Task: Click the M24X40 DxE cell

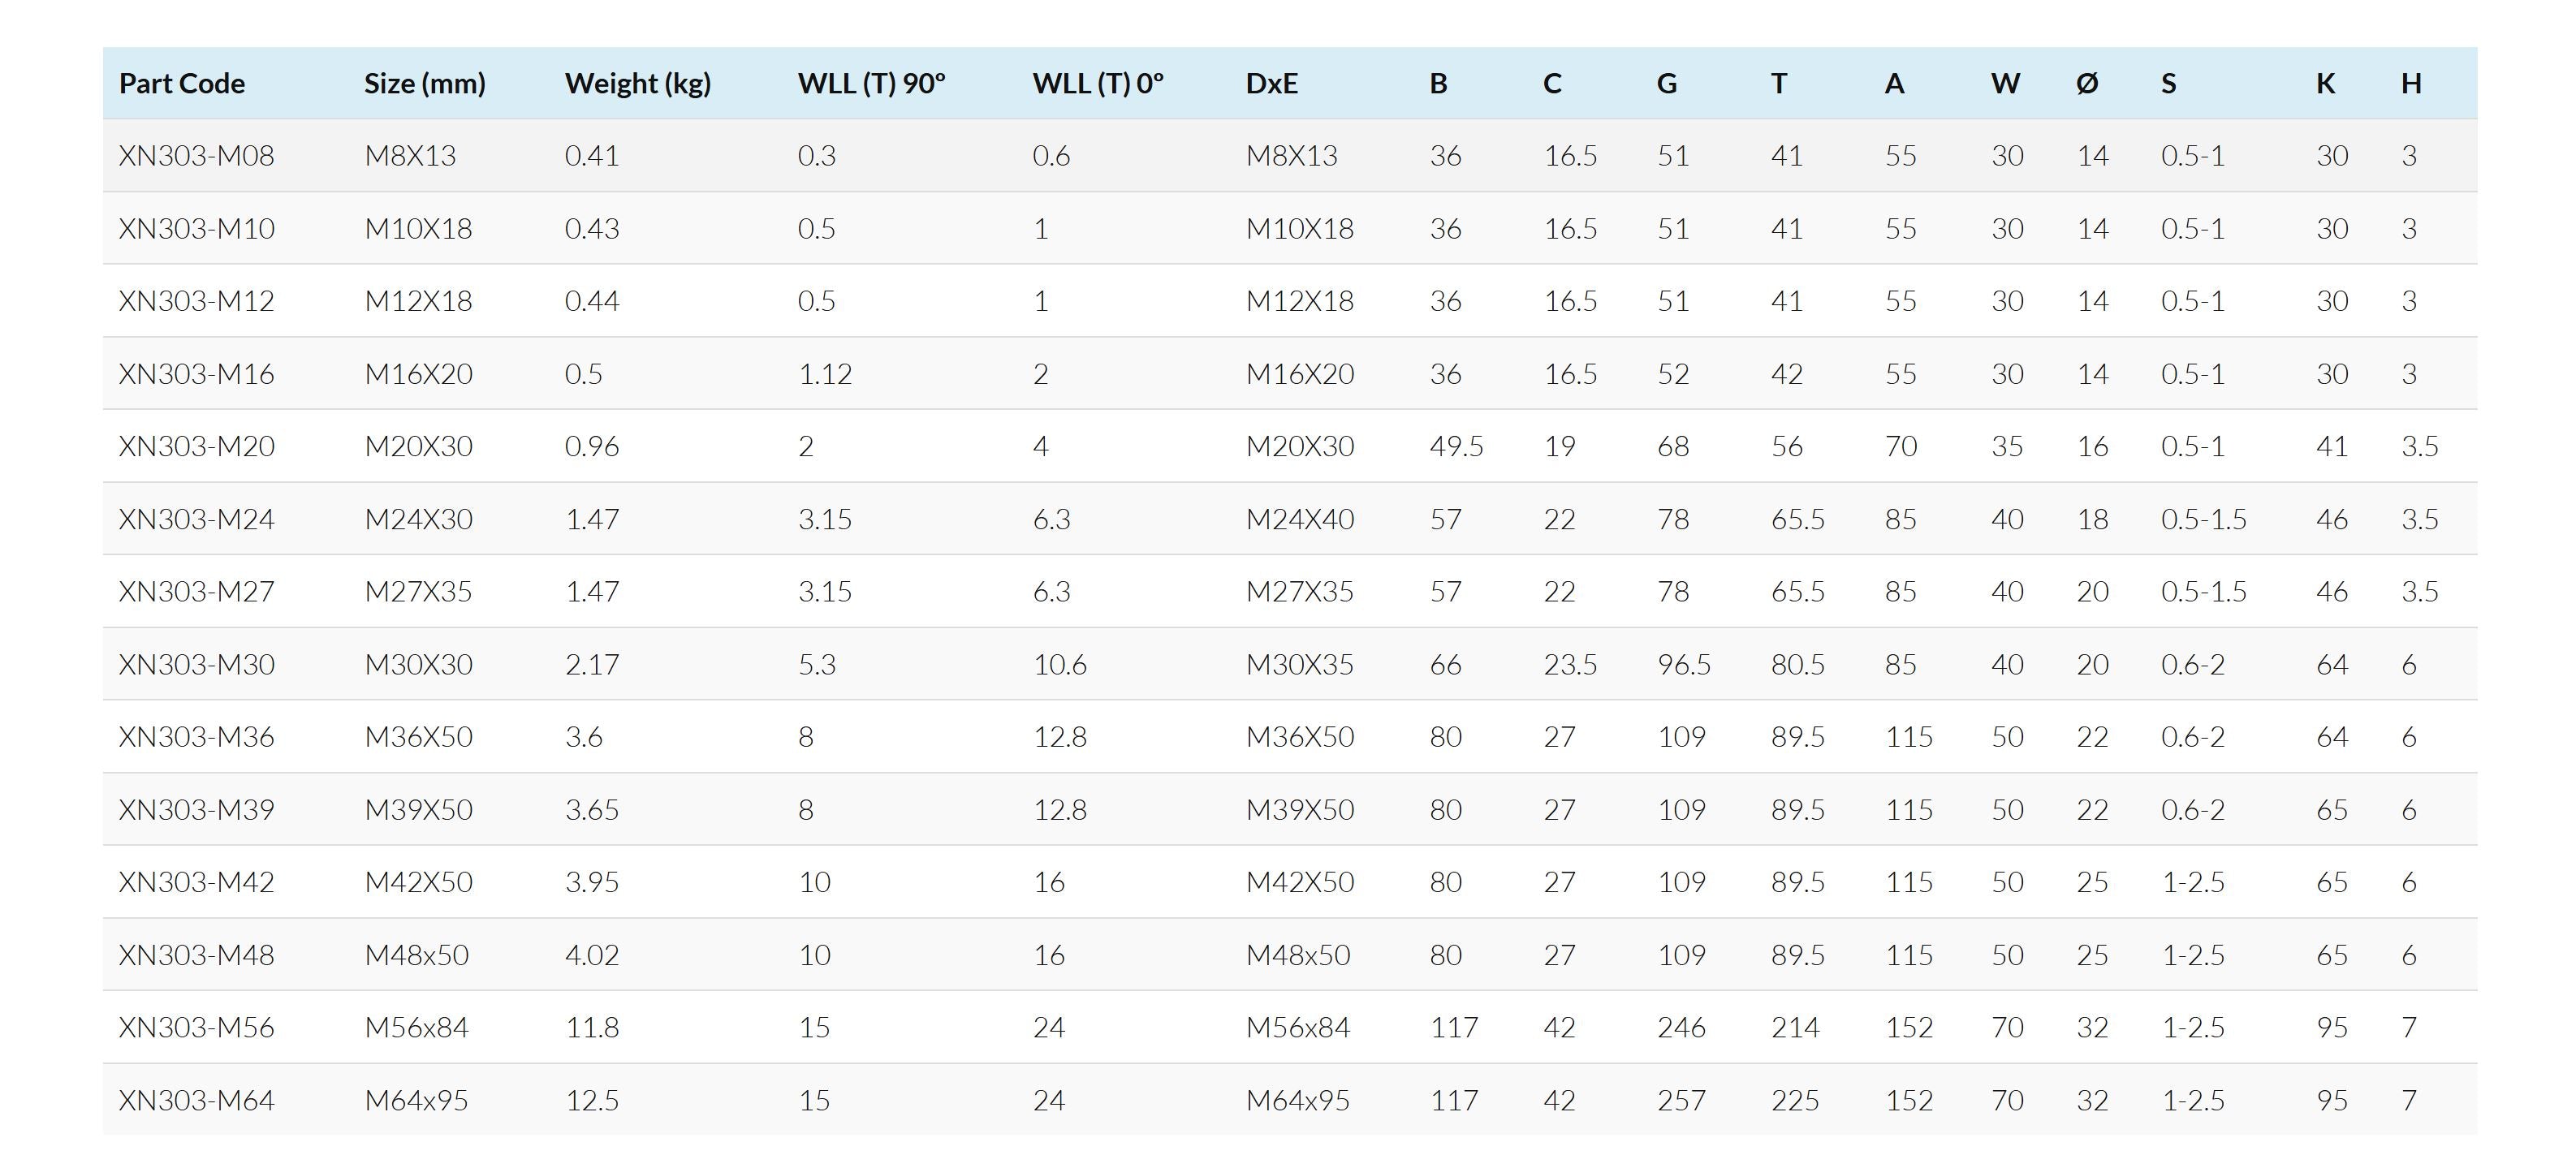Action: point(1299,519)
